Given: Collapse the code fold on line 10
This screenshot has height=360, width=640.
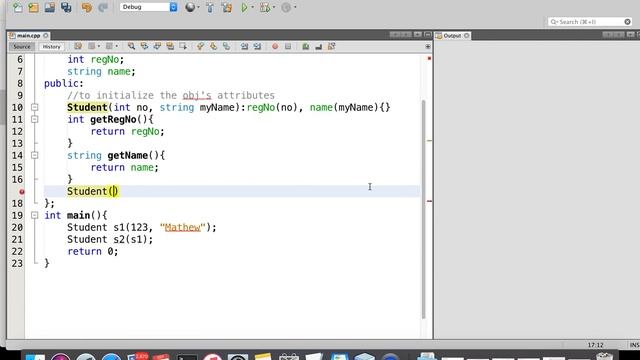Looking at the screenshot, I should pos(35,107).
